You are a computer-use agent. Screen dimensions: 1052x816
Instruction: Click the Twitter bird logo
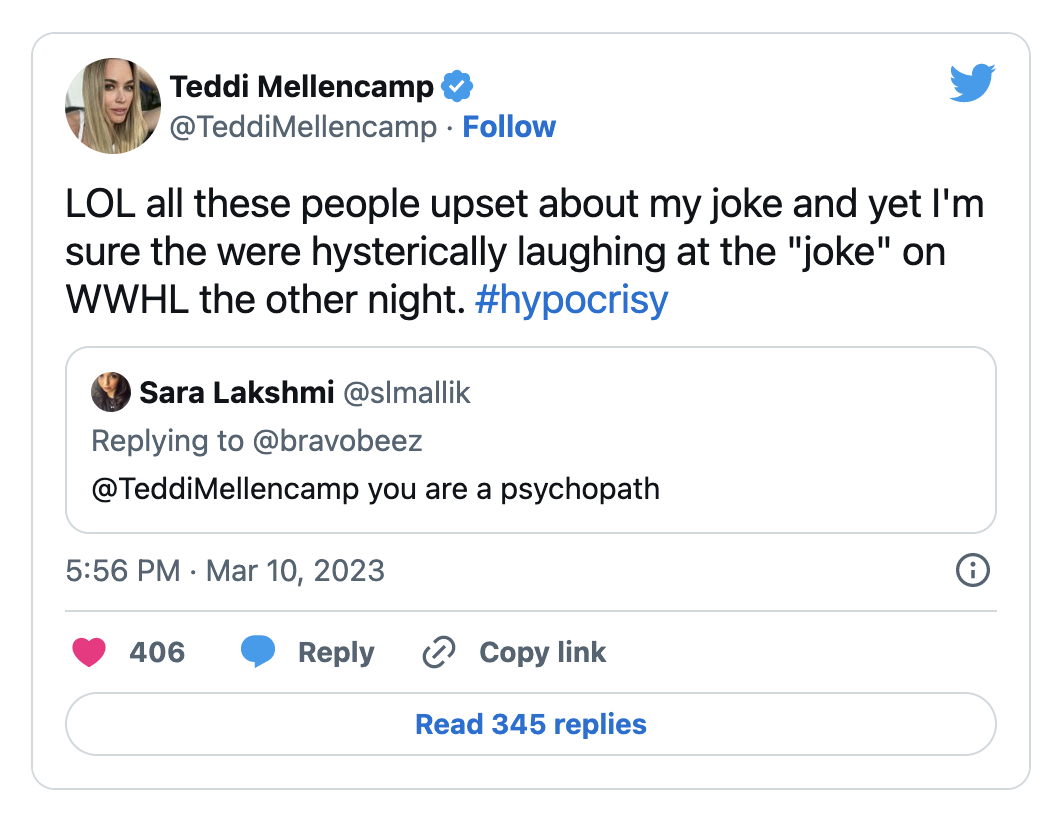point(972,83)
